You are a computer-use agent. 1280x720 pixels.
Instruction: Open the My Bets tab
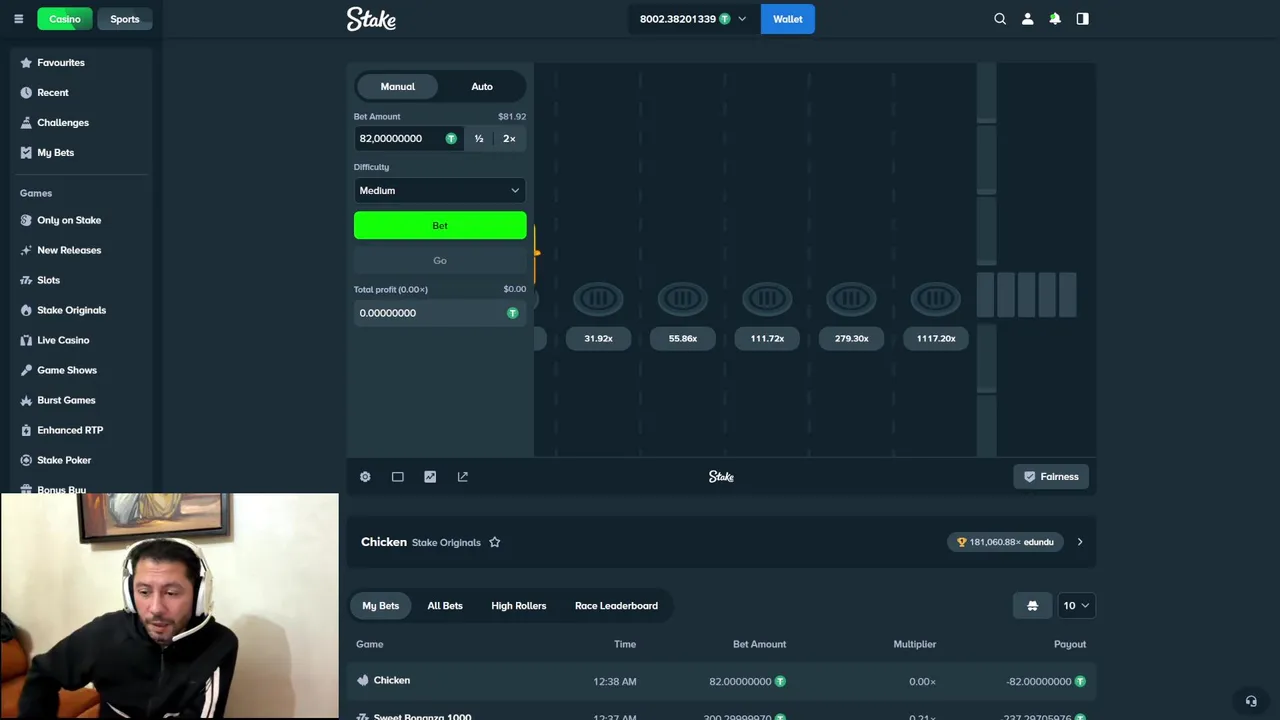pos(380,605)
